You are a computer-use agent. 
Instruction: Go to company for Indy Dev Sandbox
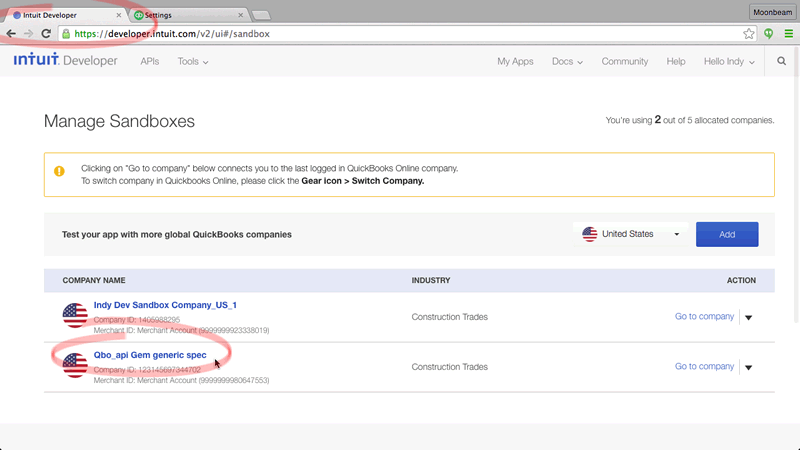(x=704, y=316)
